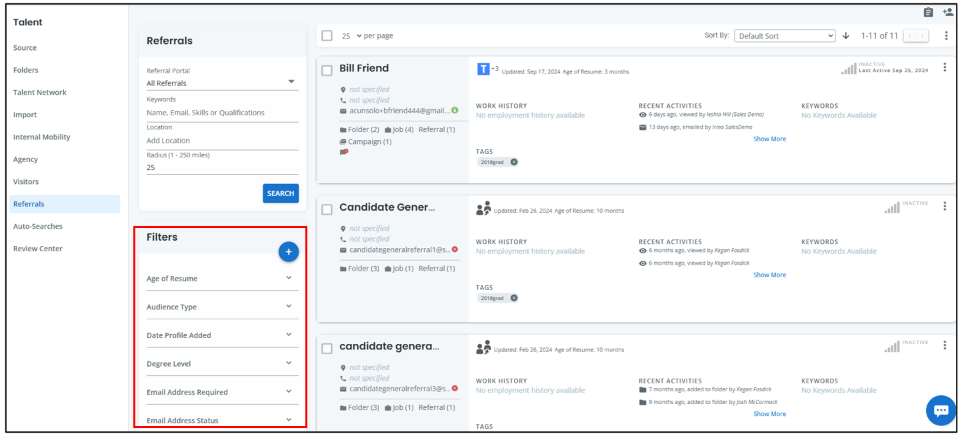Expand Email Address Status filter
The image size is (959, 438).
(223, 420)
